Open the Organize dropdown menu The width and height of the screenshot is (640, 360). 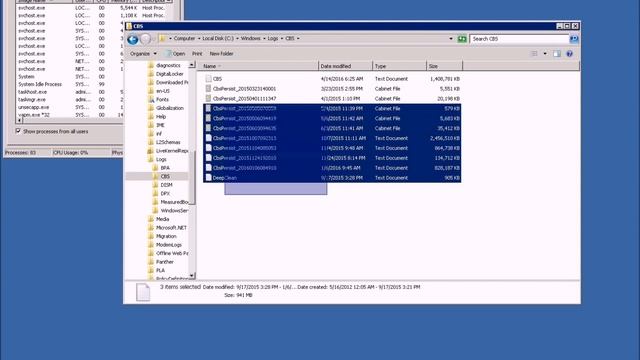click(143, 53)
